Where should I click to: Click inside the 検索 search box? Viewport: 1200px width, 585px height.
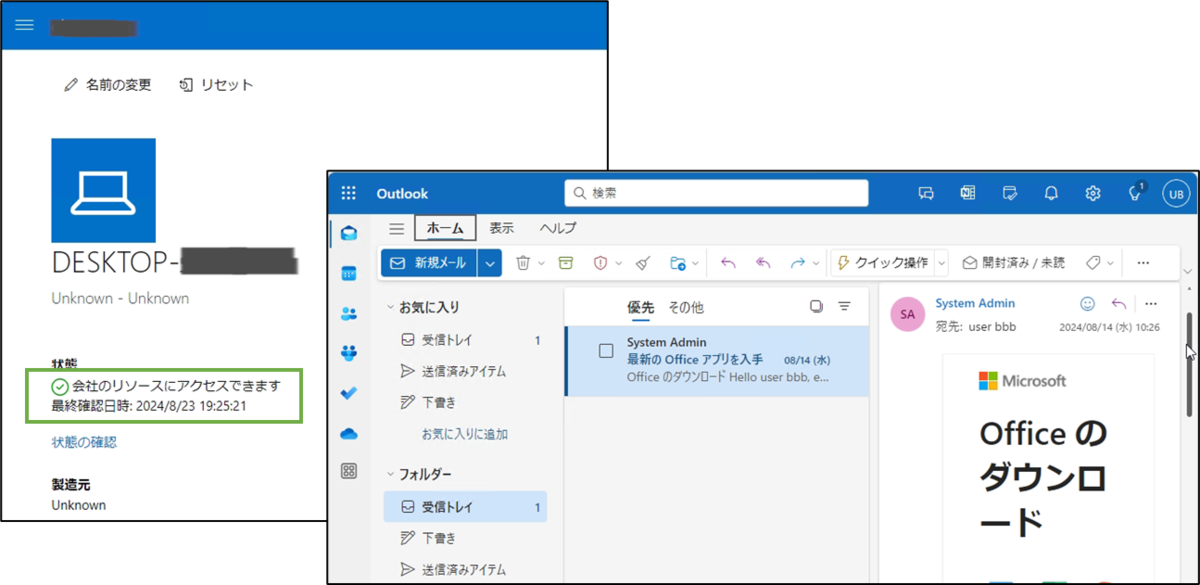coord(716,193)
